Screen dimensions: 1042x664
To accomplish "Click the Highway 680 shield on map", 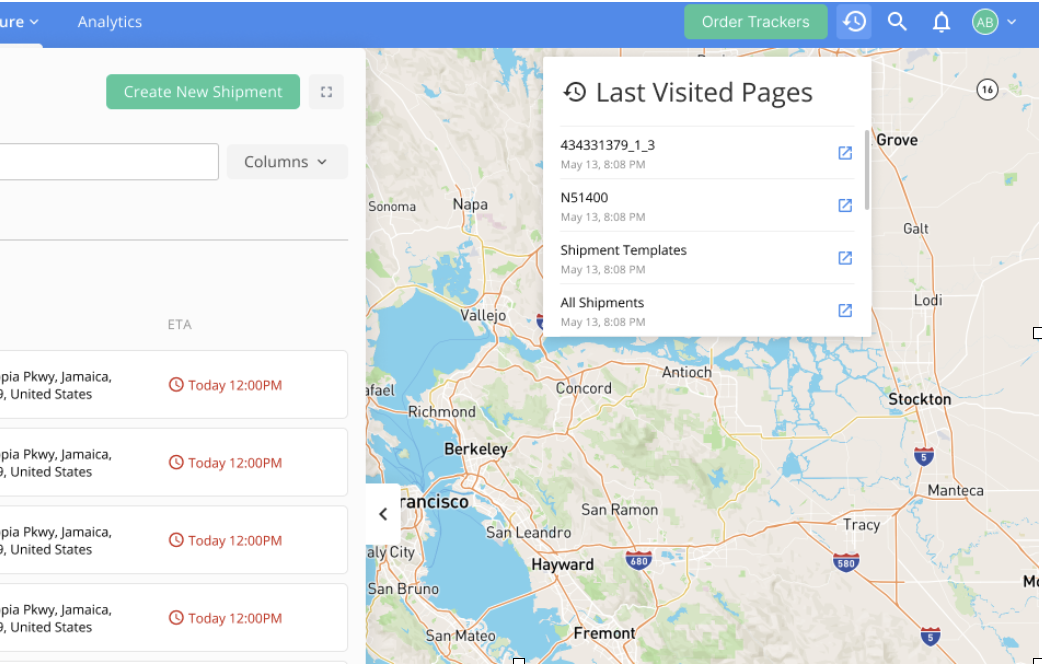I will [x=639, y=560].
